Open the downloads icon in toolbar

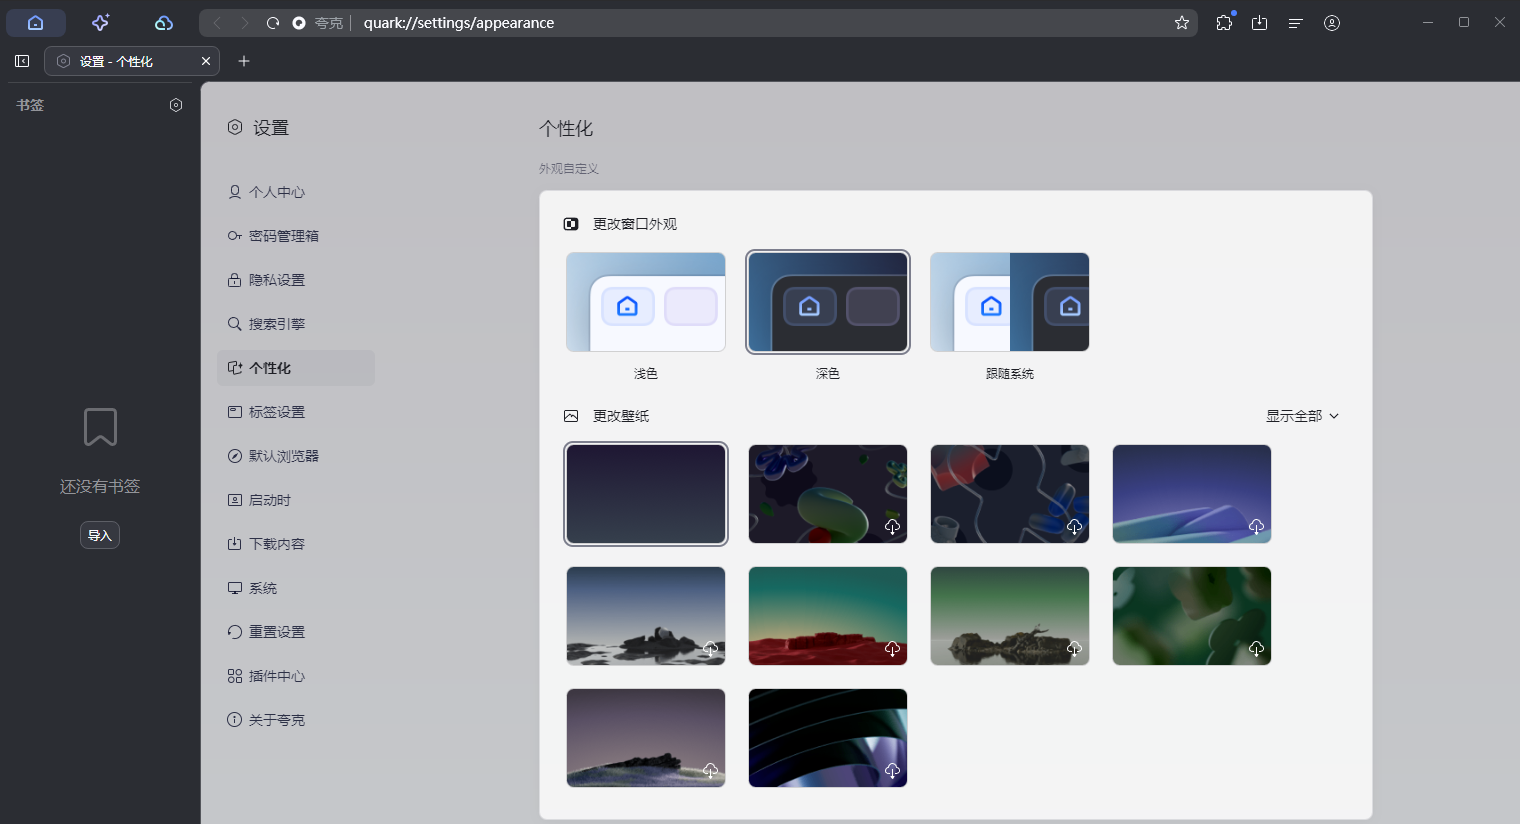1259,23
